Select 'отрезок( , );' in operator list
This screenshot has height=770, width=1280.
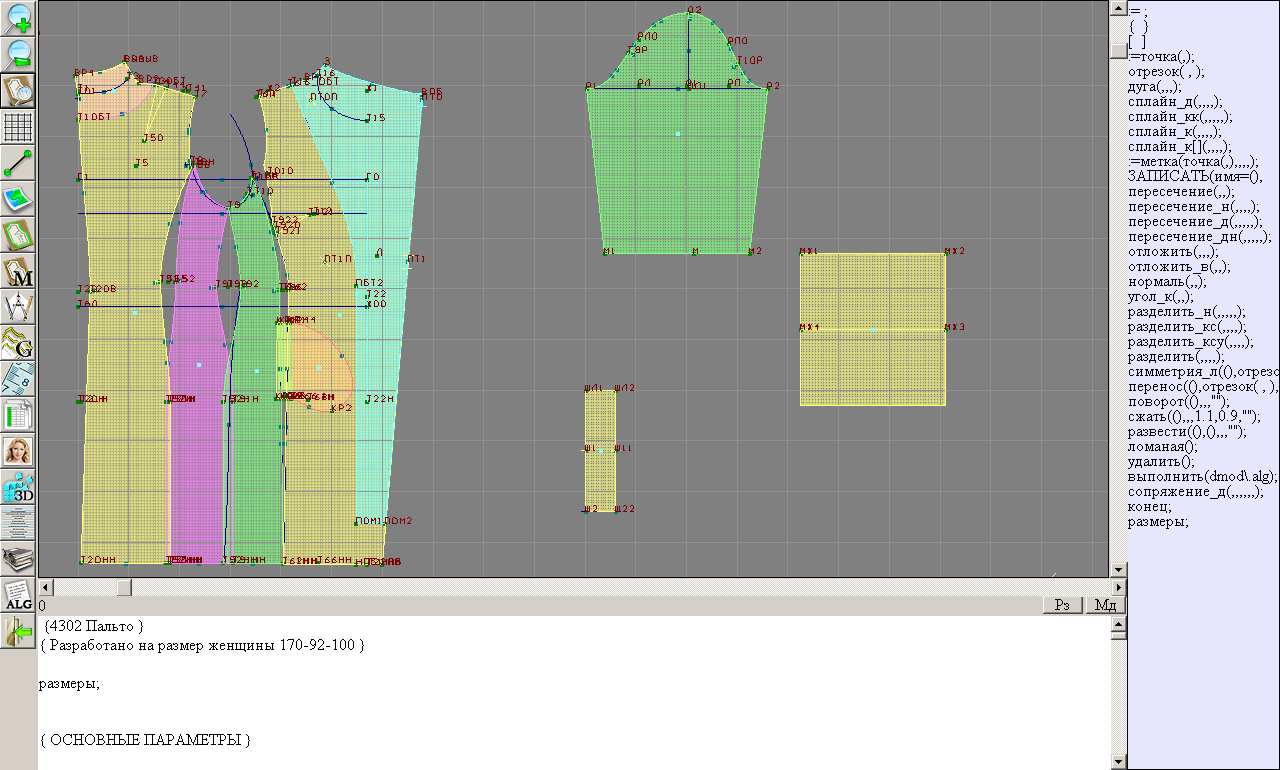tap(1166, 71)
